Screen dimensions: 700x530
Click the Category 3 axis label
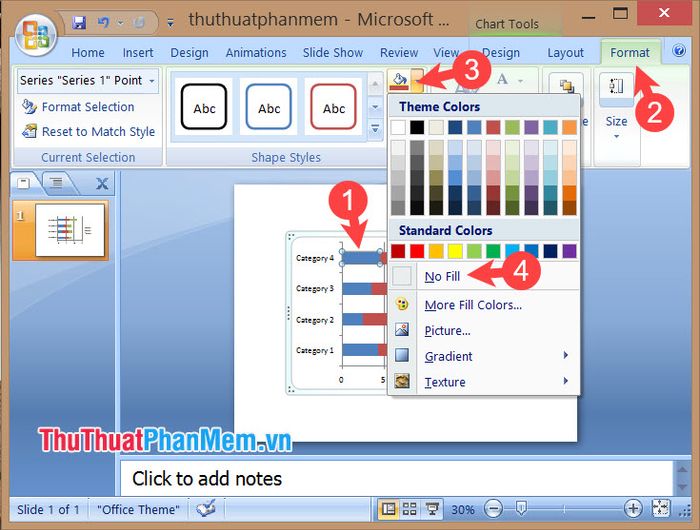315,288
